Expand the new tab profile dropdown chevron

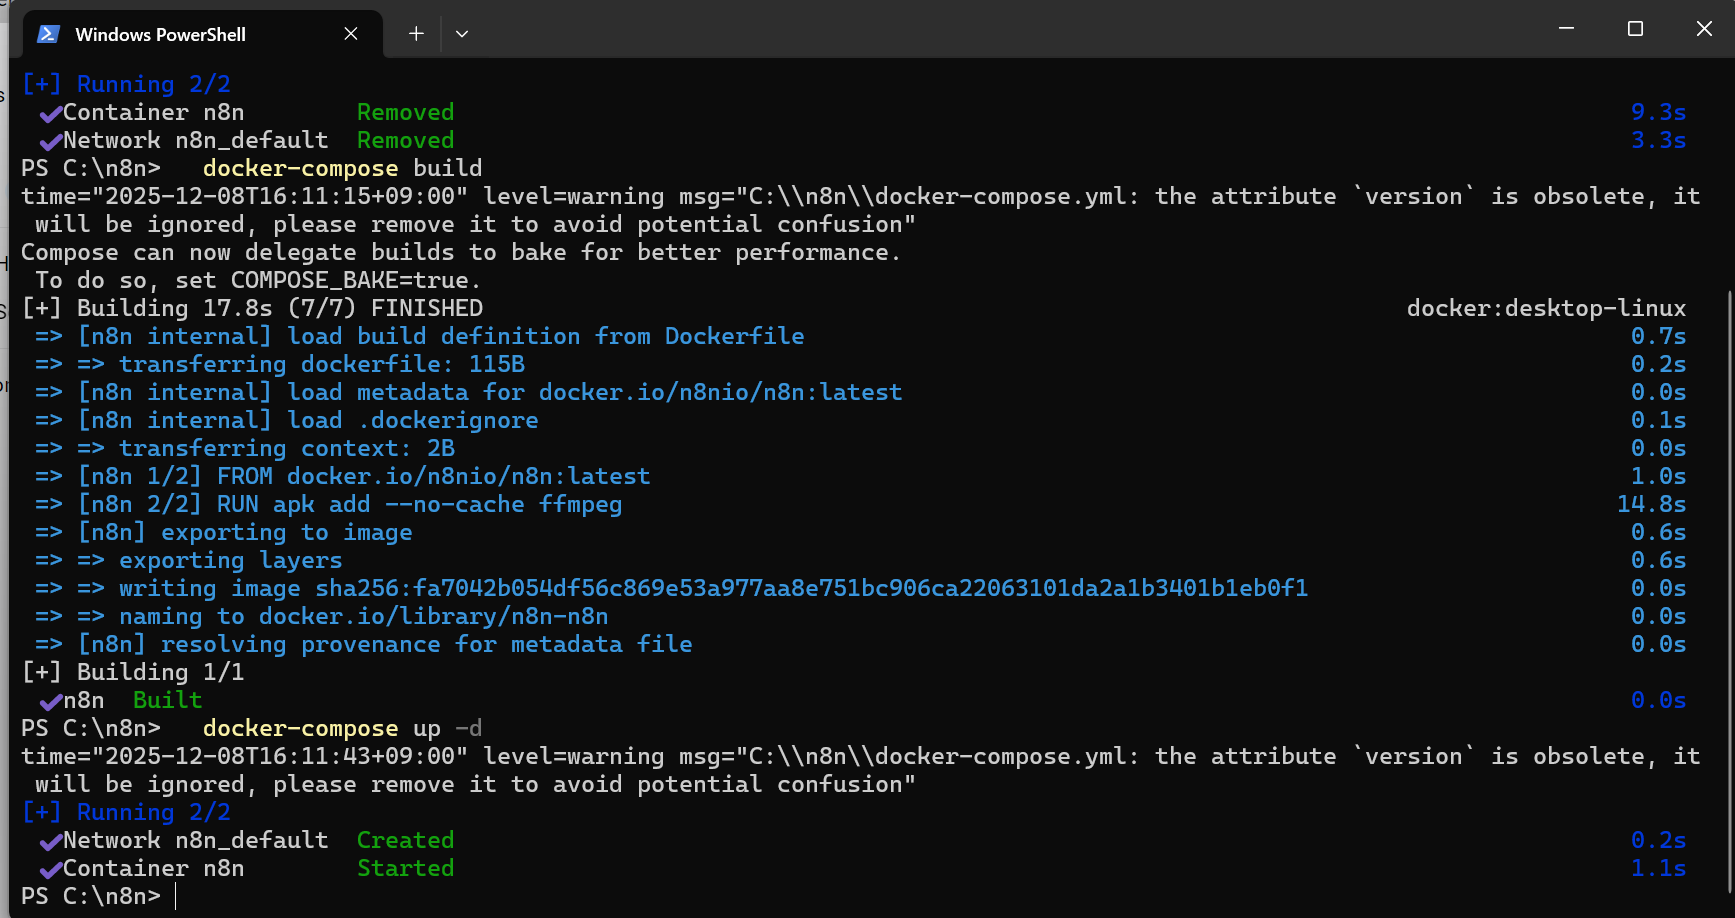tap(462, 34)
